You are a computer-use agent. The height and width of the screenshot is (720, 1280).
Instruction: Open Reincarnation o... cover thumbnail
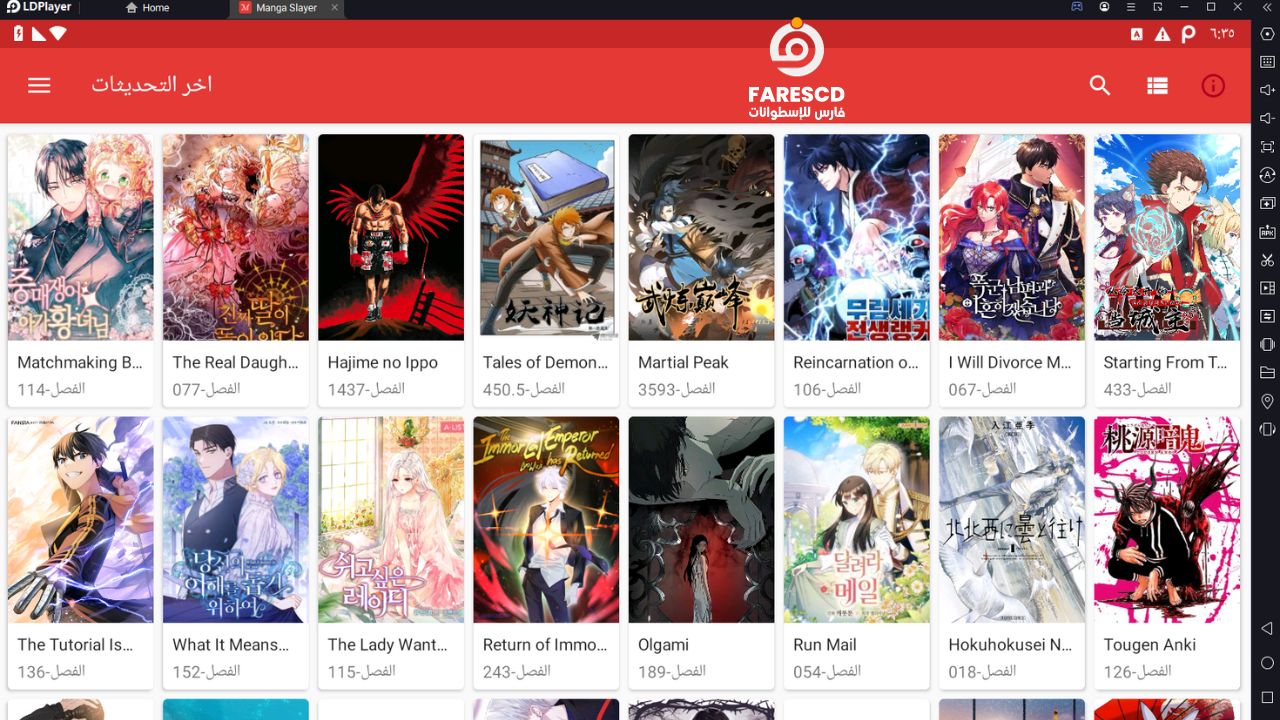[857, 237]
